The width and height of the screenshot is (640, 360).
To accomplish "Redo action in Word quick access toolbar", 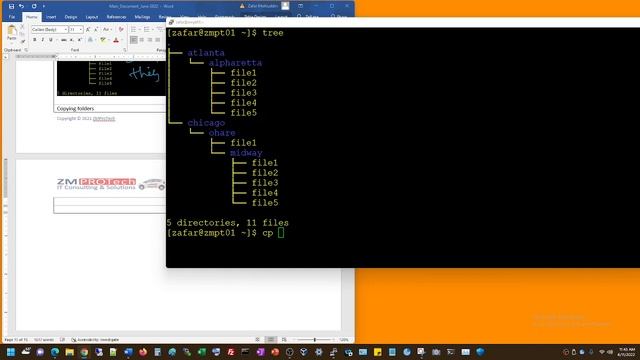I will (x=34, y=6).
